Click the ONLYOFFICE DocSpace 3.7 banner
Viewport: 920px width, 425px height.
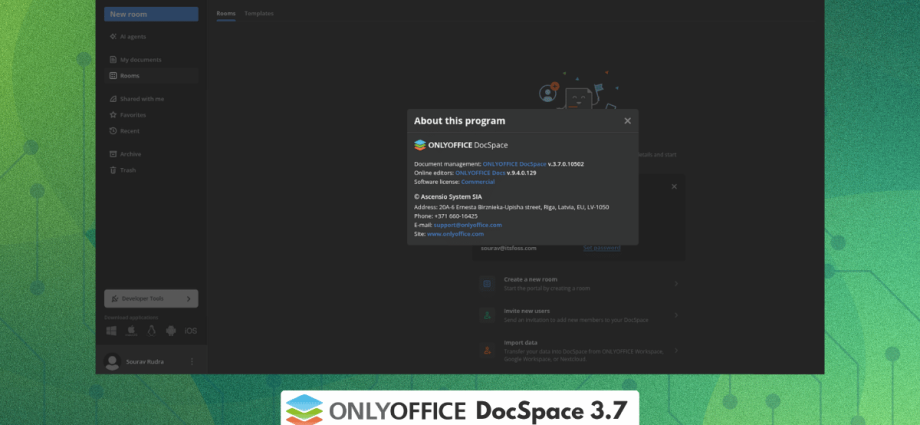click(x=459, y=408)
